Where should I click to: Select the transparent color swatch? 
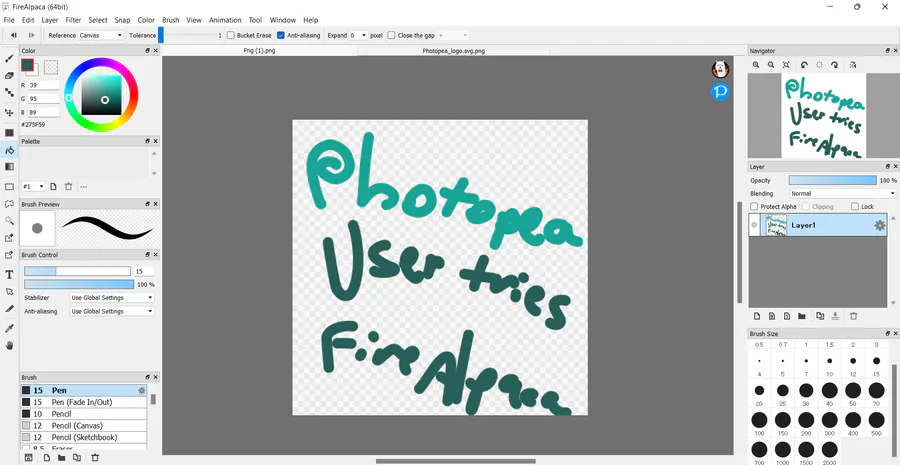click(x=51, y=67)
